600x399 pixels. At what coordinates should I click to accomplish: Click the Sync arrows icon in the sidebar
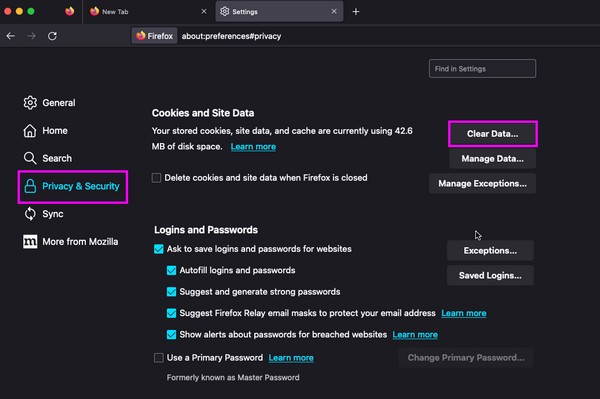[x=30, y=214]
